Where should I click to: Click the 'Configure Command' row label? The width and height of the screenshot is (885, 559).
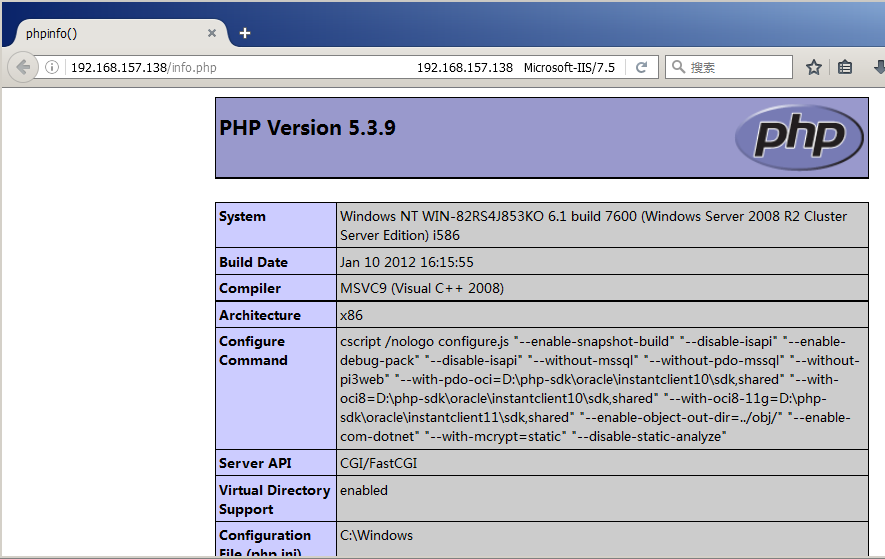point(253,351)
